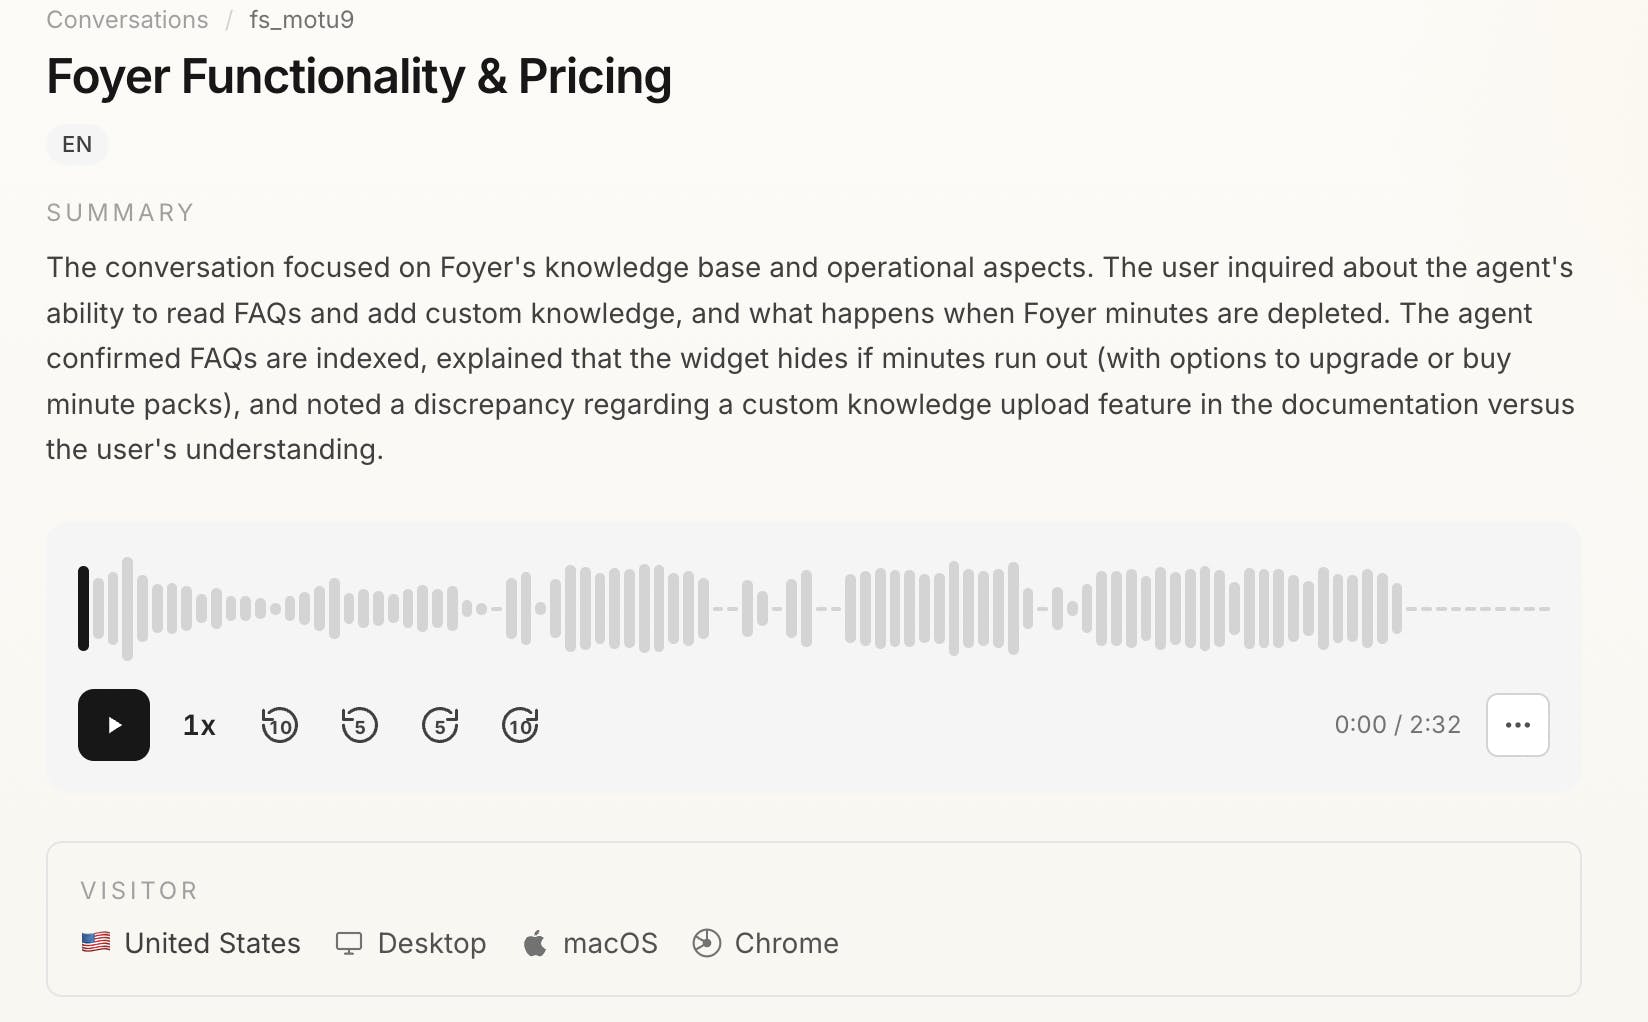This screenshot has width=1648, height=1022.
Task: Select the fs_motu9 breadcrumb item
Action: coord(302,20)
